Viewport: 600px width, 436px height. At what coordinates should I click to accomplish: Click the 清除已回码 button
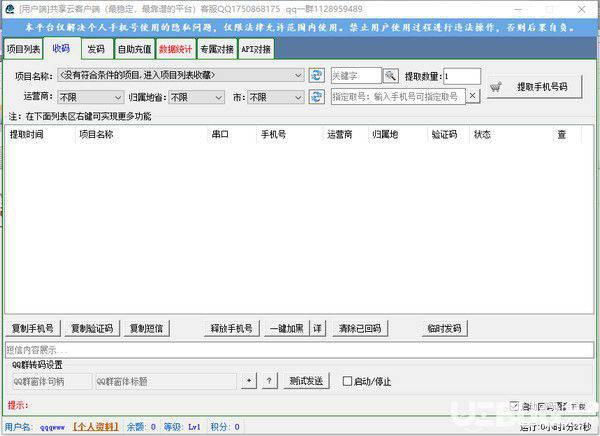[360, 328]
